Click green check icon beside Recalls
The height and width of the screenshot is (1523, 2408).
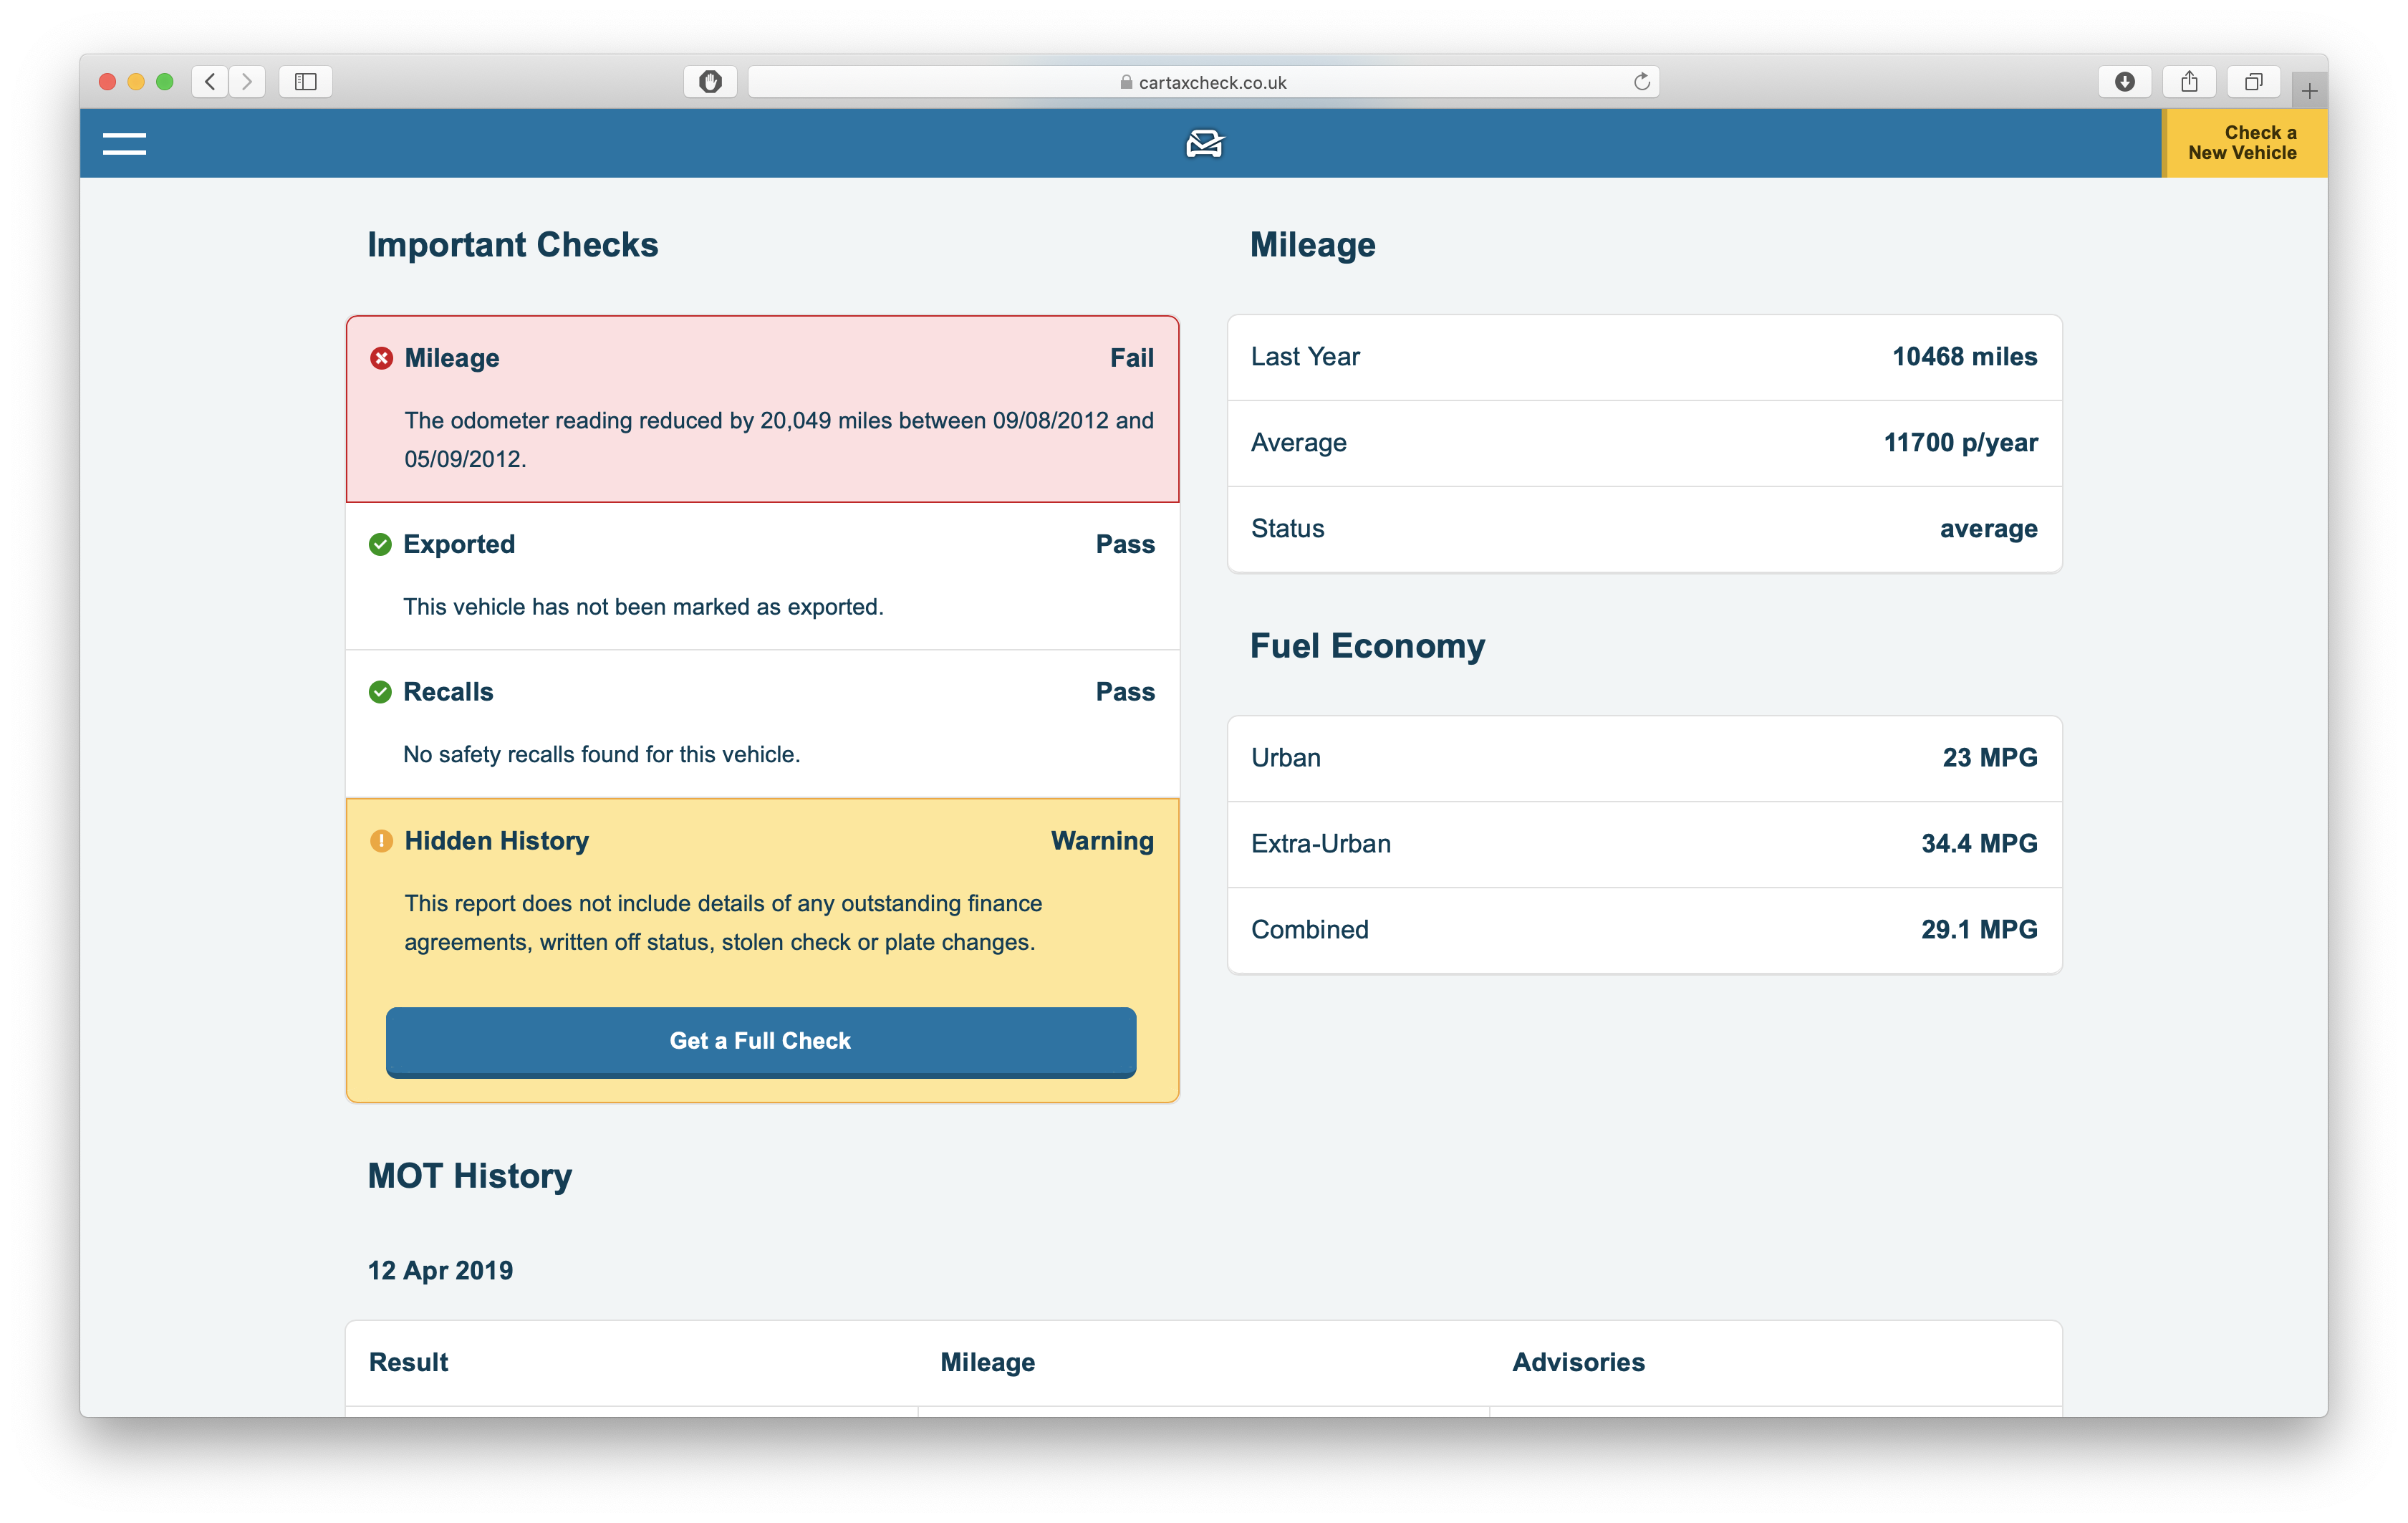380,692
